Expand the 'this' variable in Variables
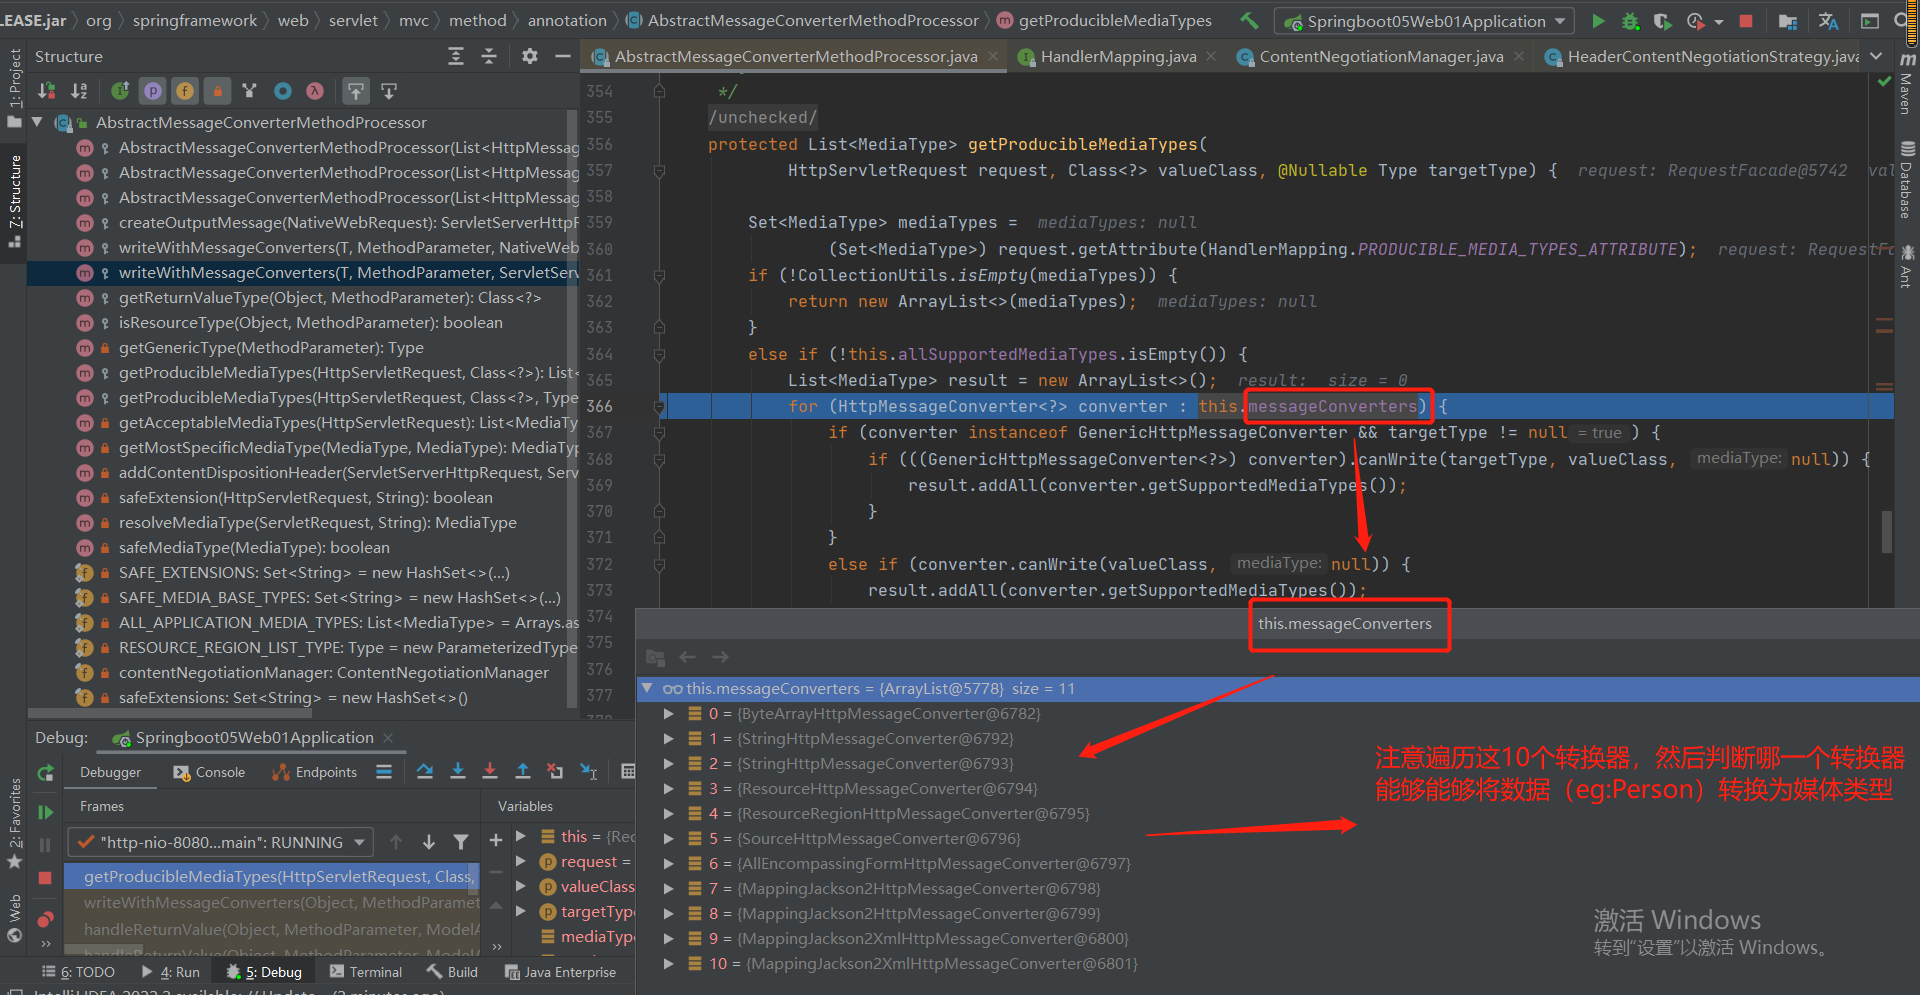 click(521, 836)
